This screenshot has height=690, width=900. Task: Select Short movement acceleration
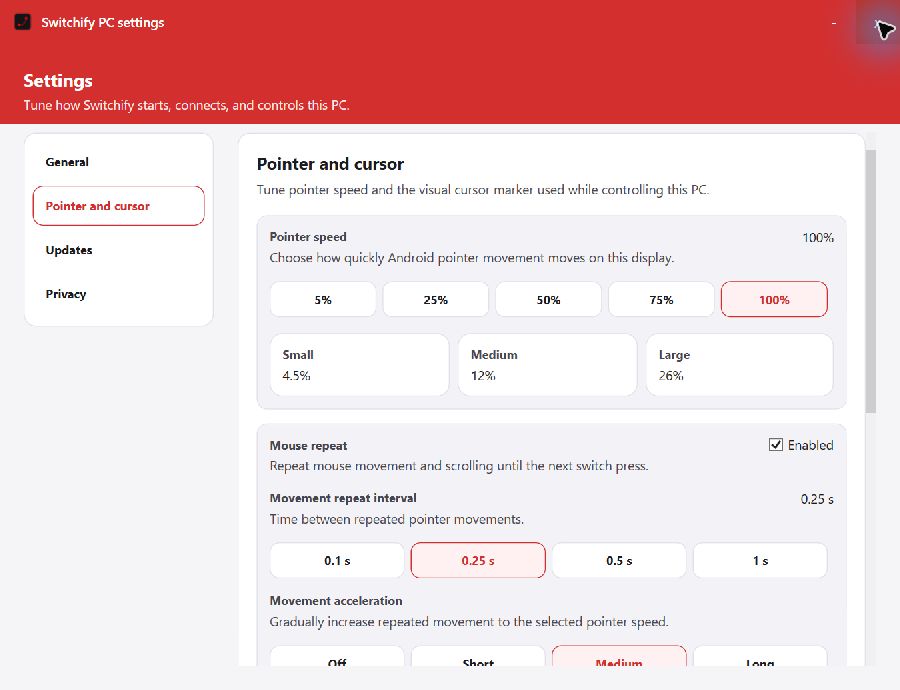pos(478,656)
